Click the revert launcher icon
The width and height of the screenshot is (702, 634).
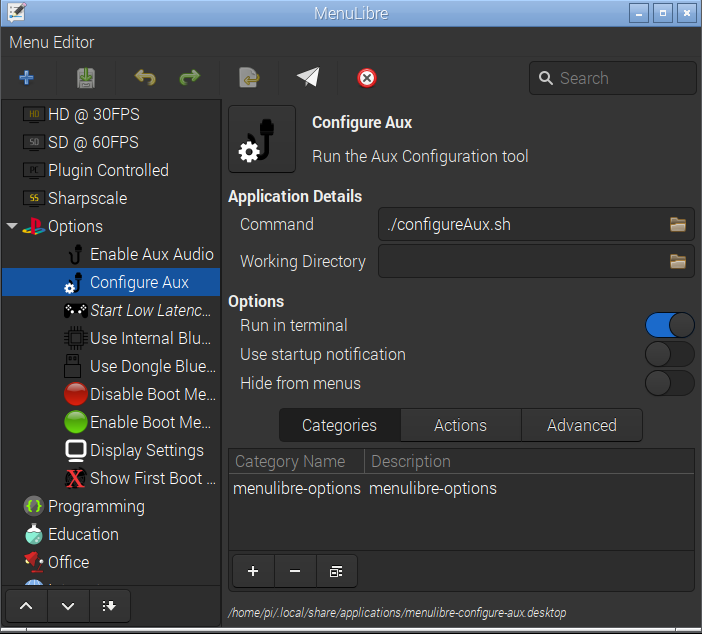coord(249,78)
